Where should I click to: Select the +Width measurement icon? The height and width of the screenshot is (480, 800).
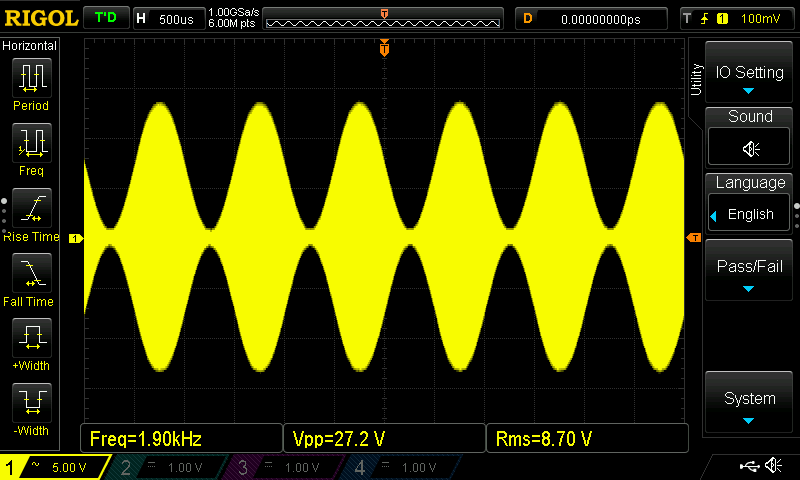point(32,338)
